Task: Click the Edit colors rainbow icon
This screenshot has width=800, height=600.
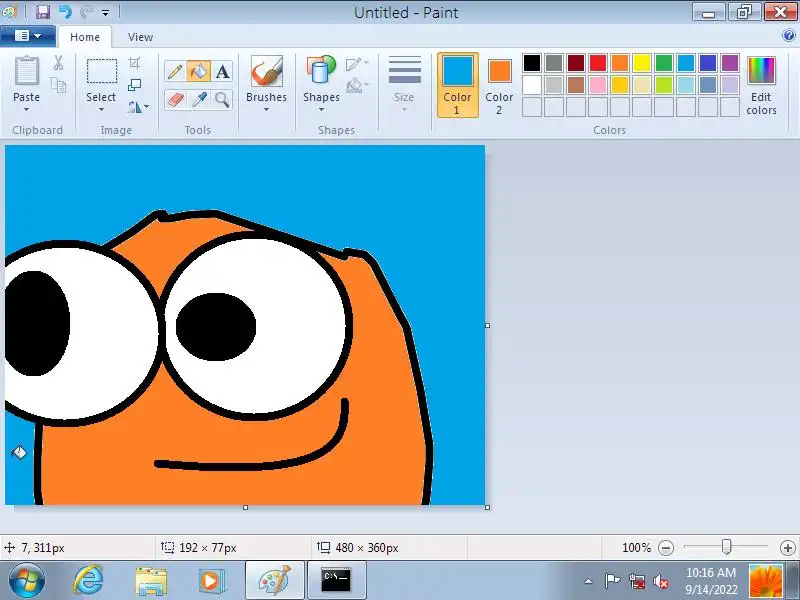Action: point(761,70)
